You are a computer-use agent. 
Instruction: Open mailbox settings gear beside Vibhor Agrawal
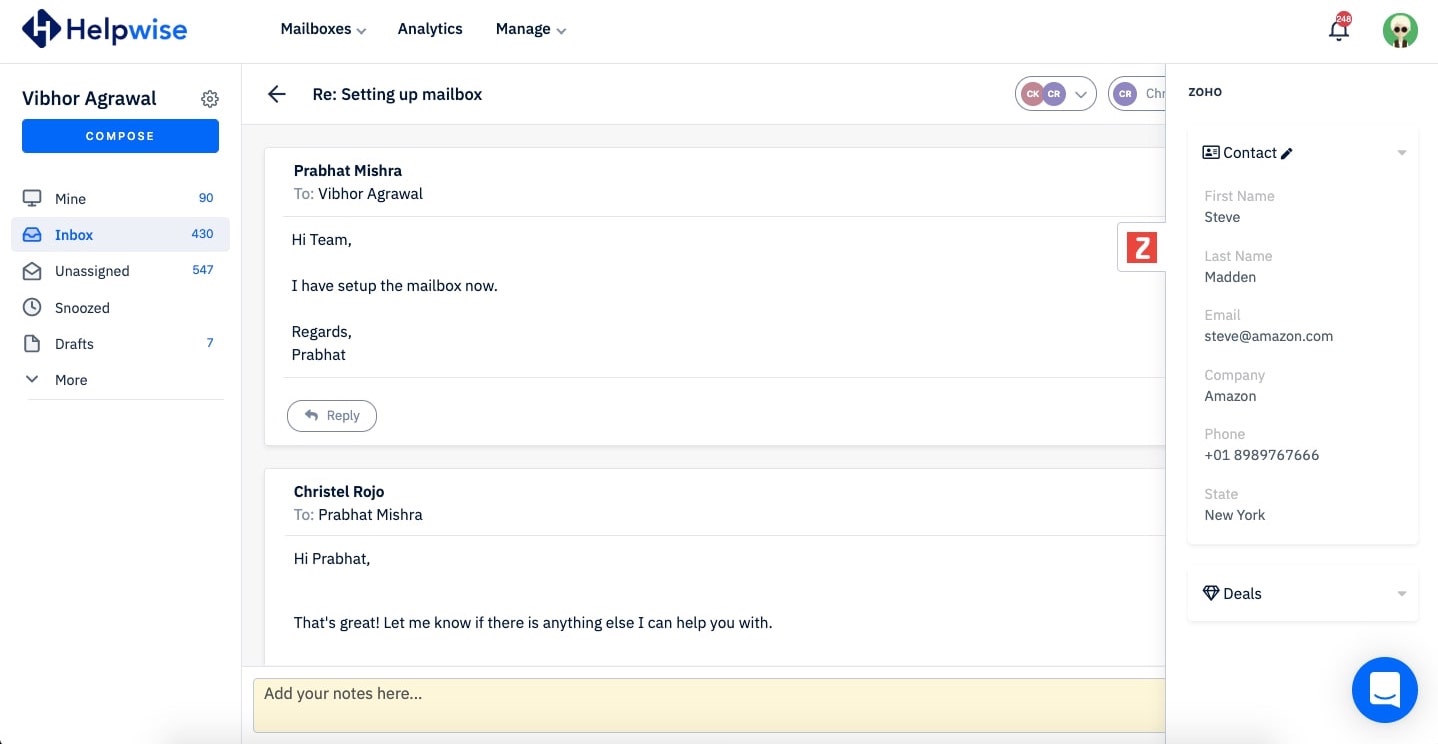click(x=210, y=98)
